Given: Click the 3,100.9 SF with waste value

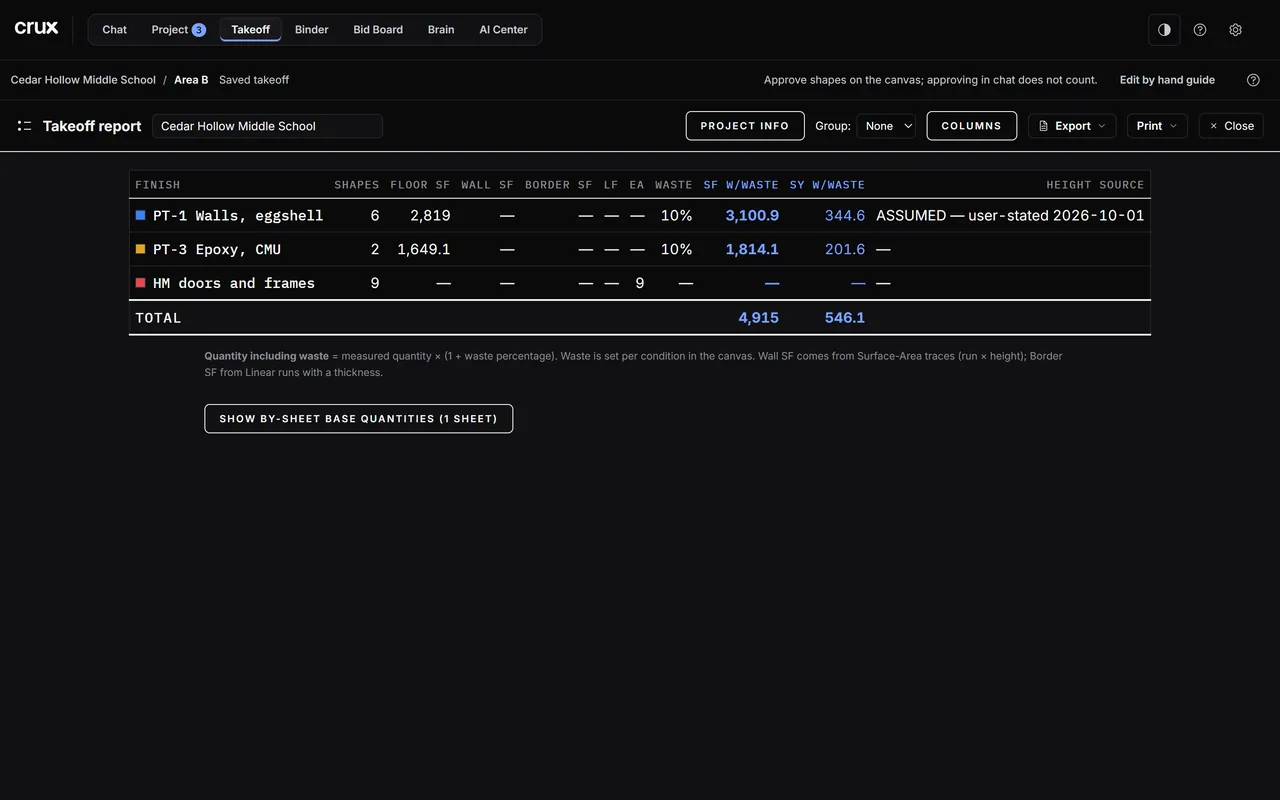Looking at the screenshot, I should (752, 215).
